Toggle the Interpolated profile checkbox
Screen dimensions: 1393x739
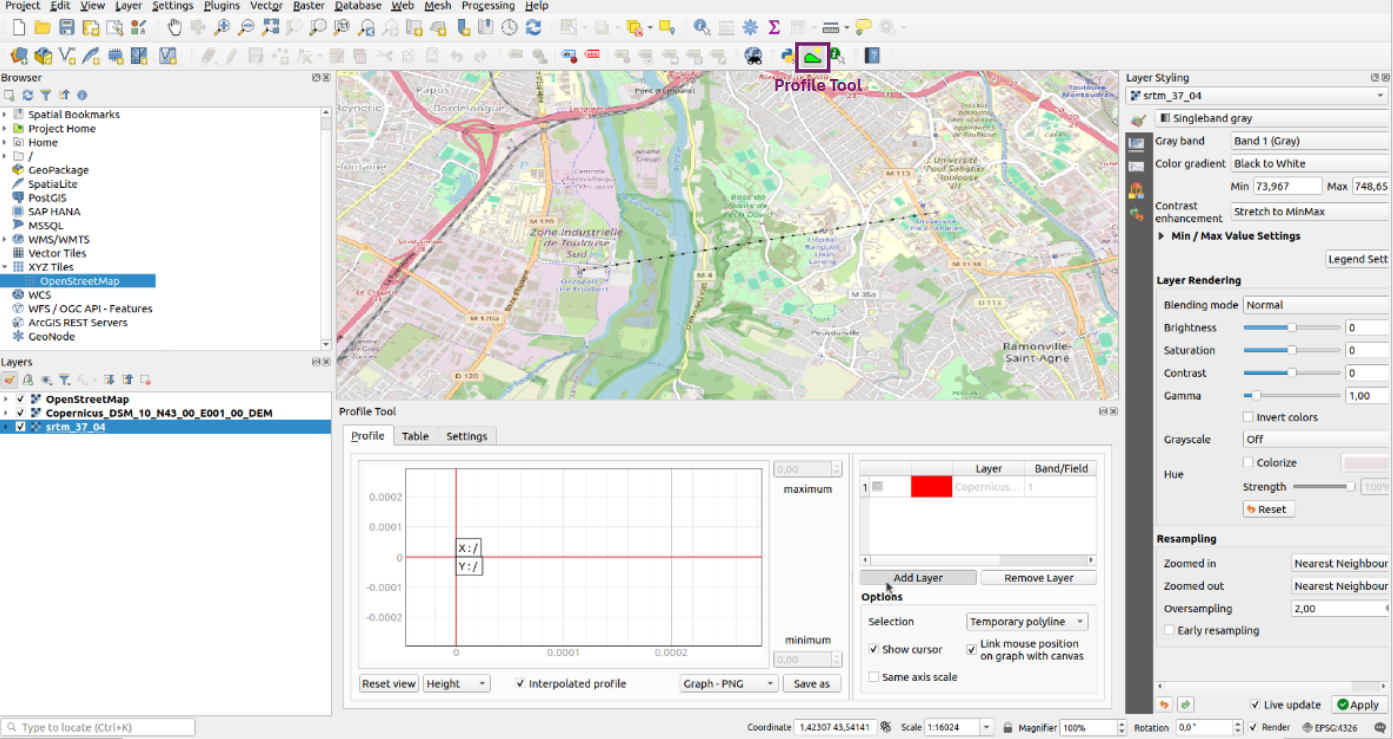tap(520, 684)
